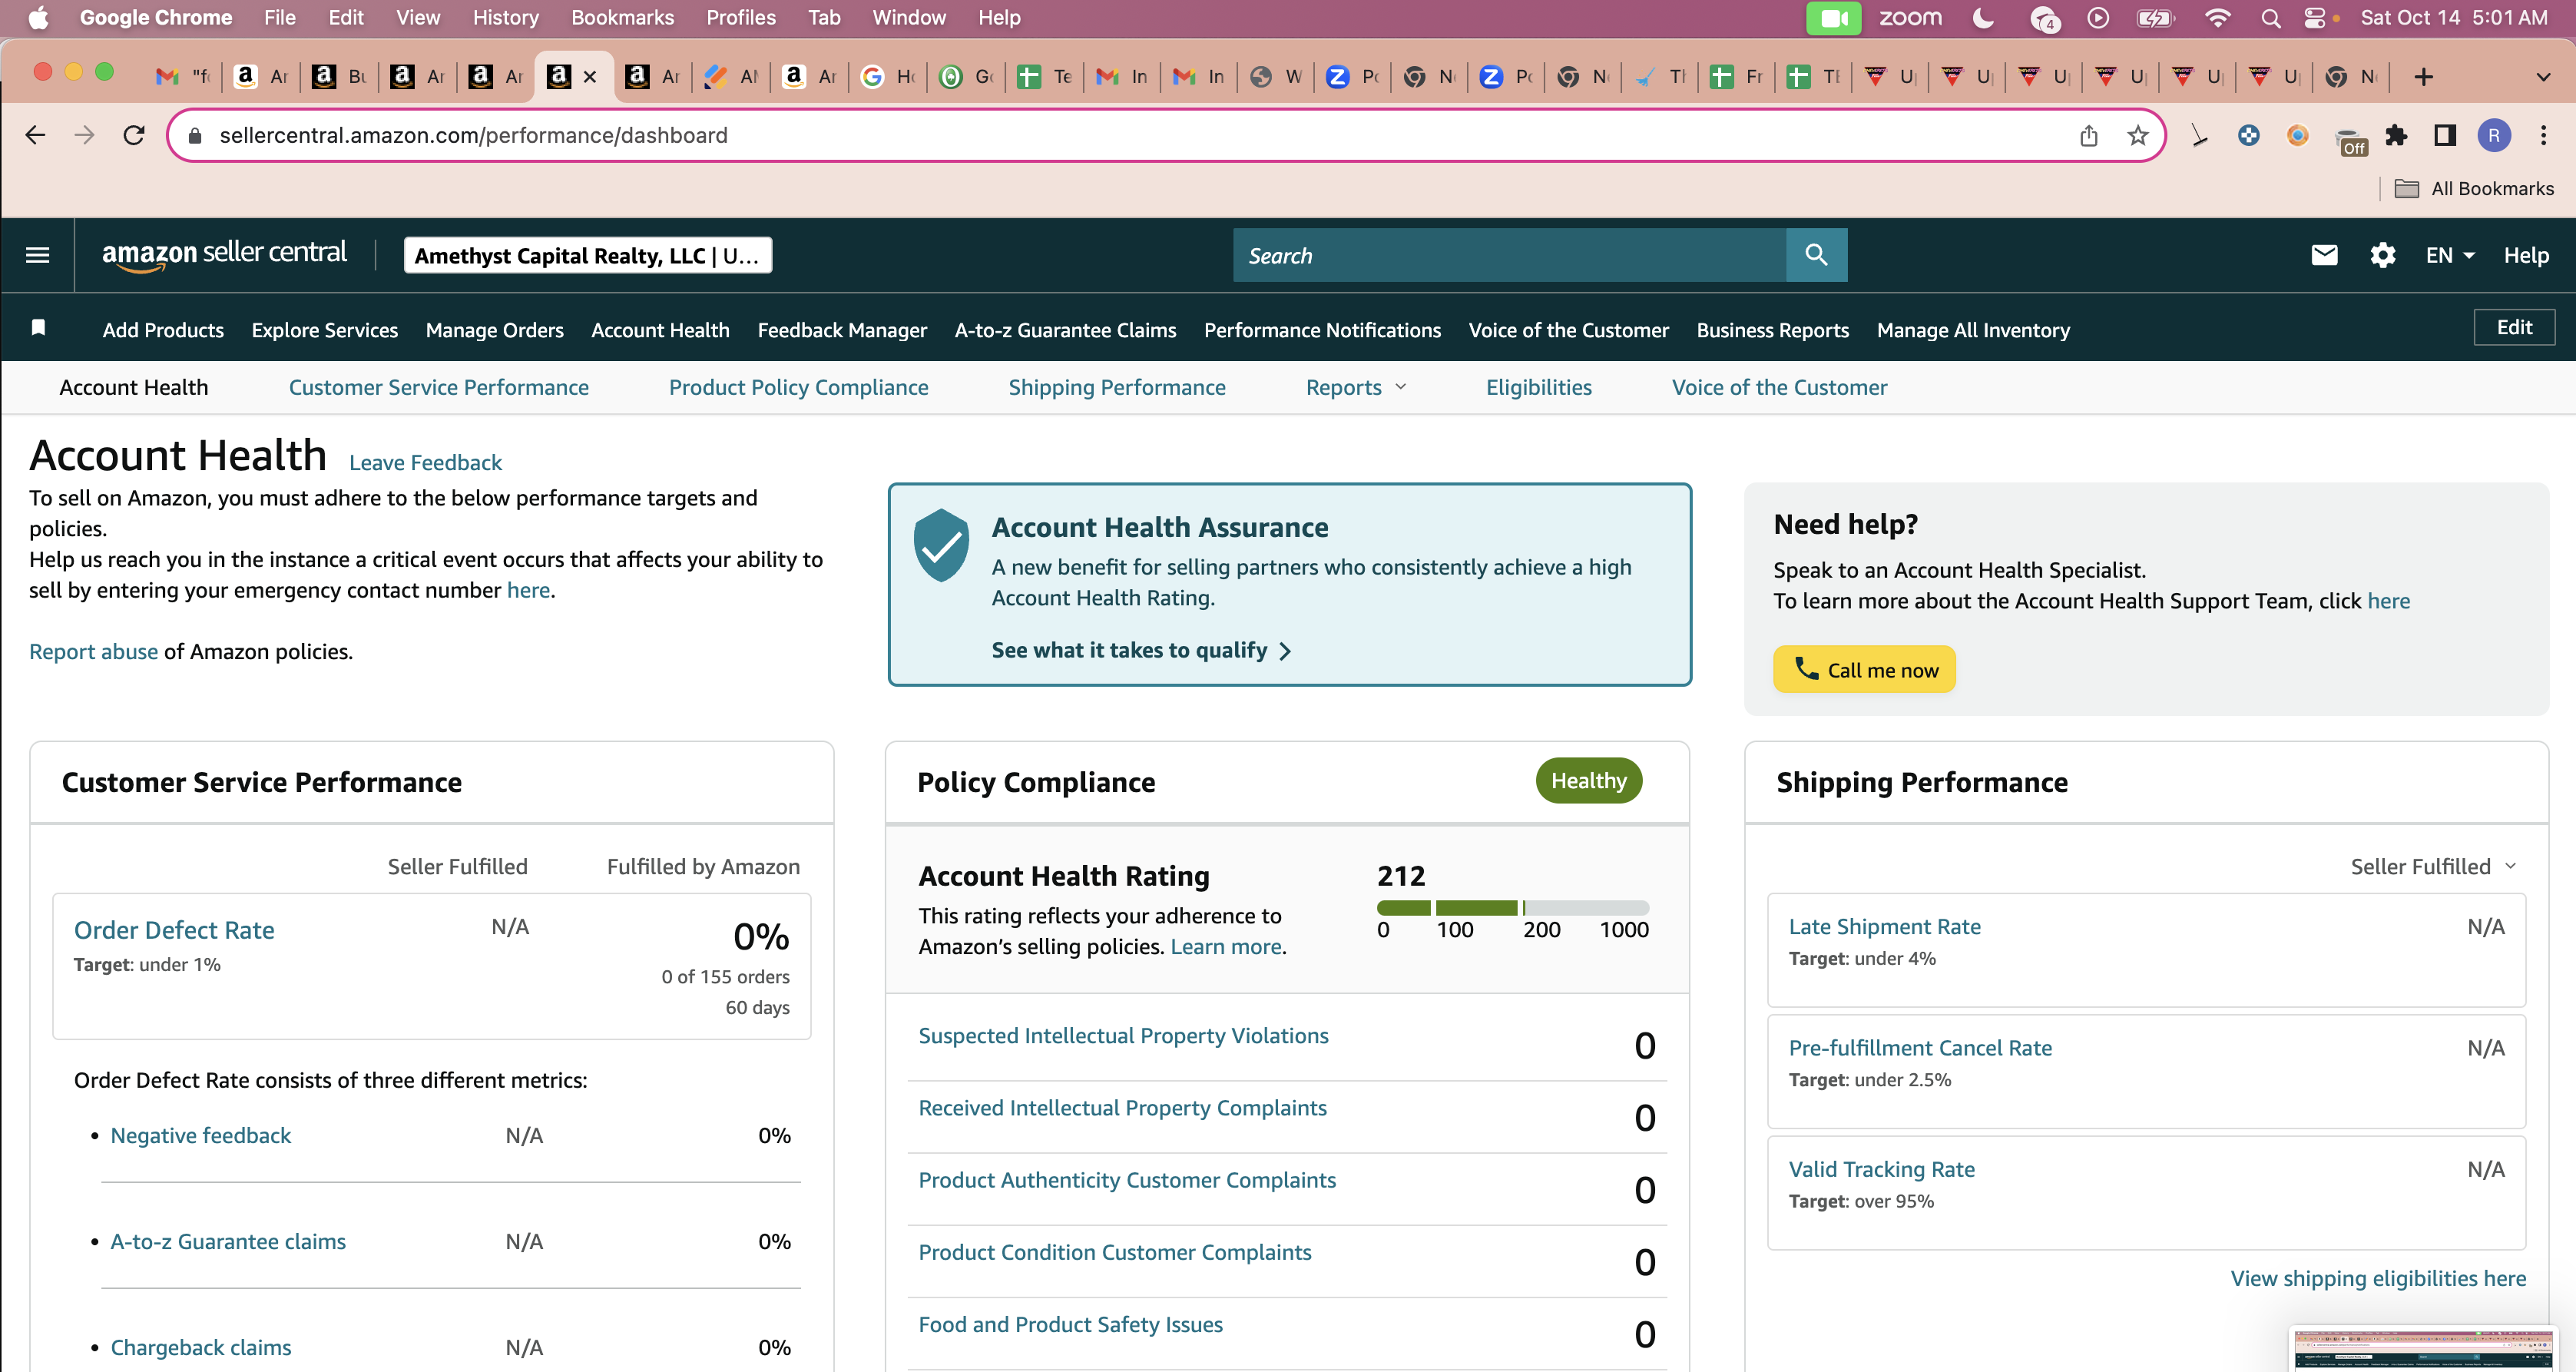Click the screenshot preview thumbnail
2576x1372 pixels.
point(2423,1349)
